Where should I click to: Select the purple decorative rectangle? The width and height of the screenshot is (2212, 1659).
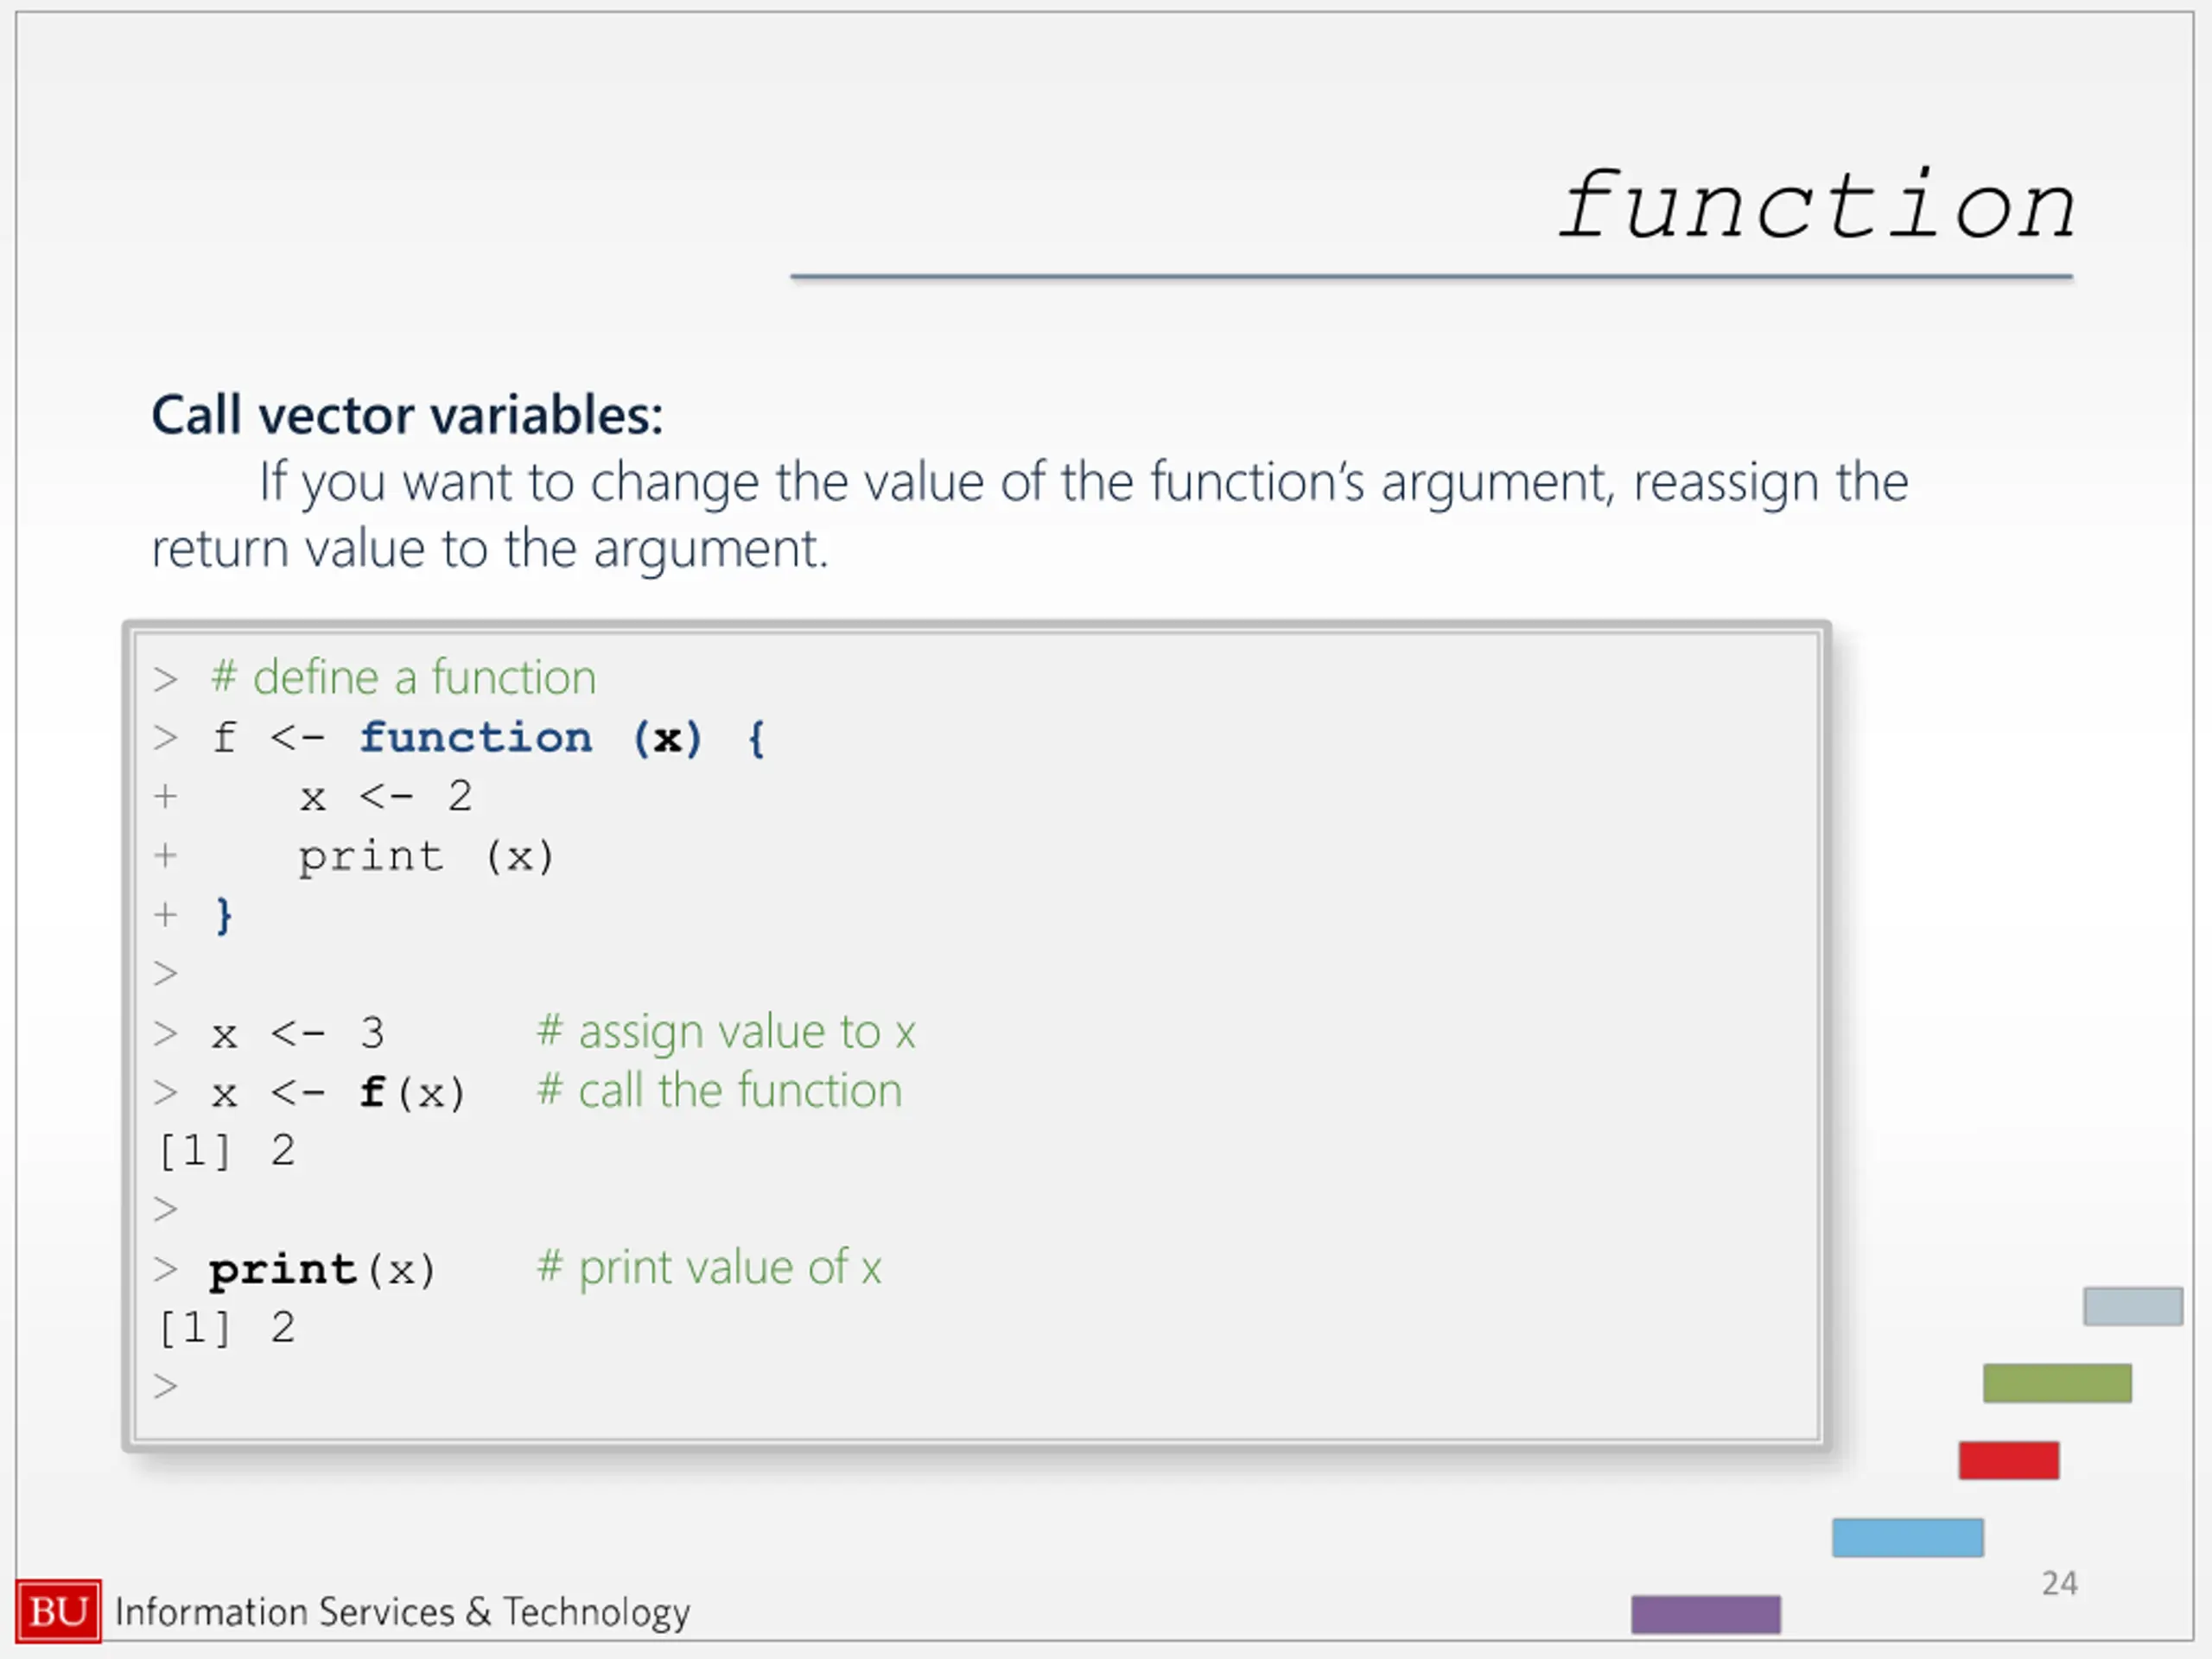click(1706, 1614)
